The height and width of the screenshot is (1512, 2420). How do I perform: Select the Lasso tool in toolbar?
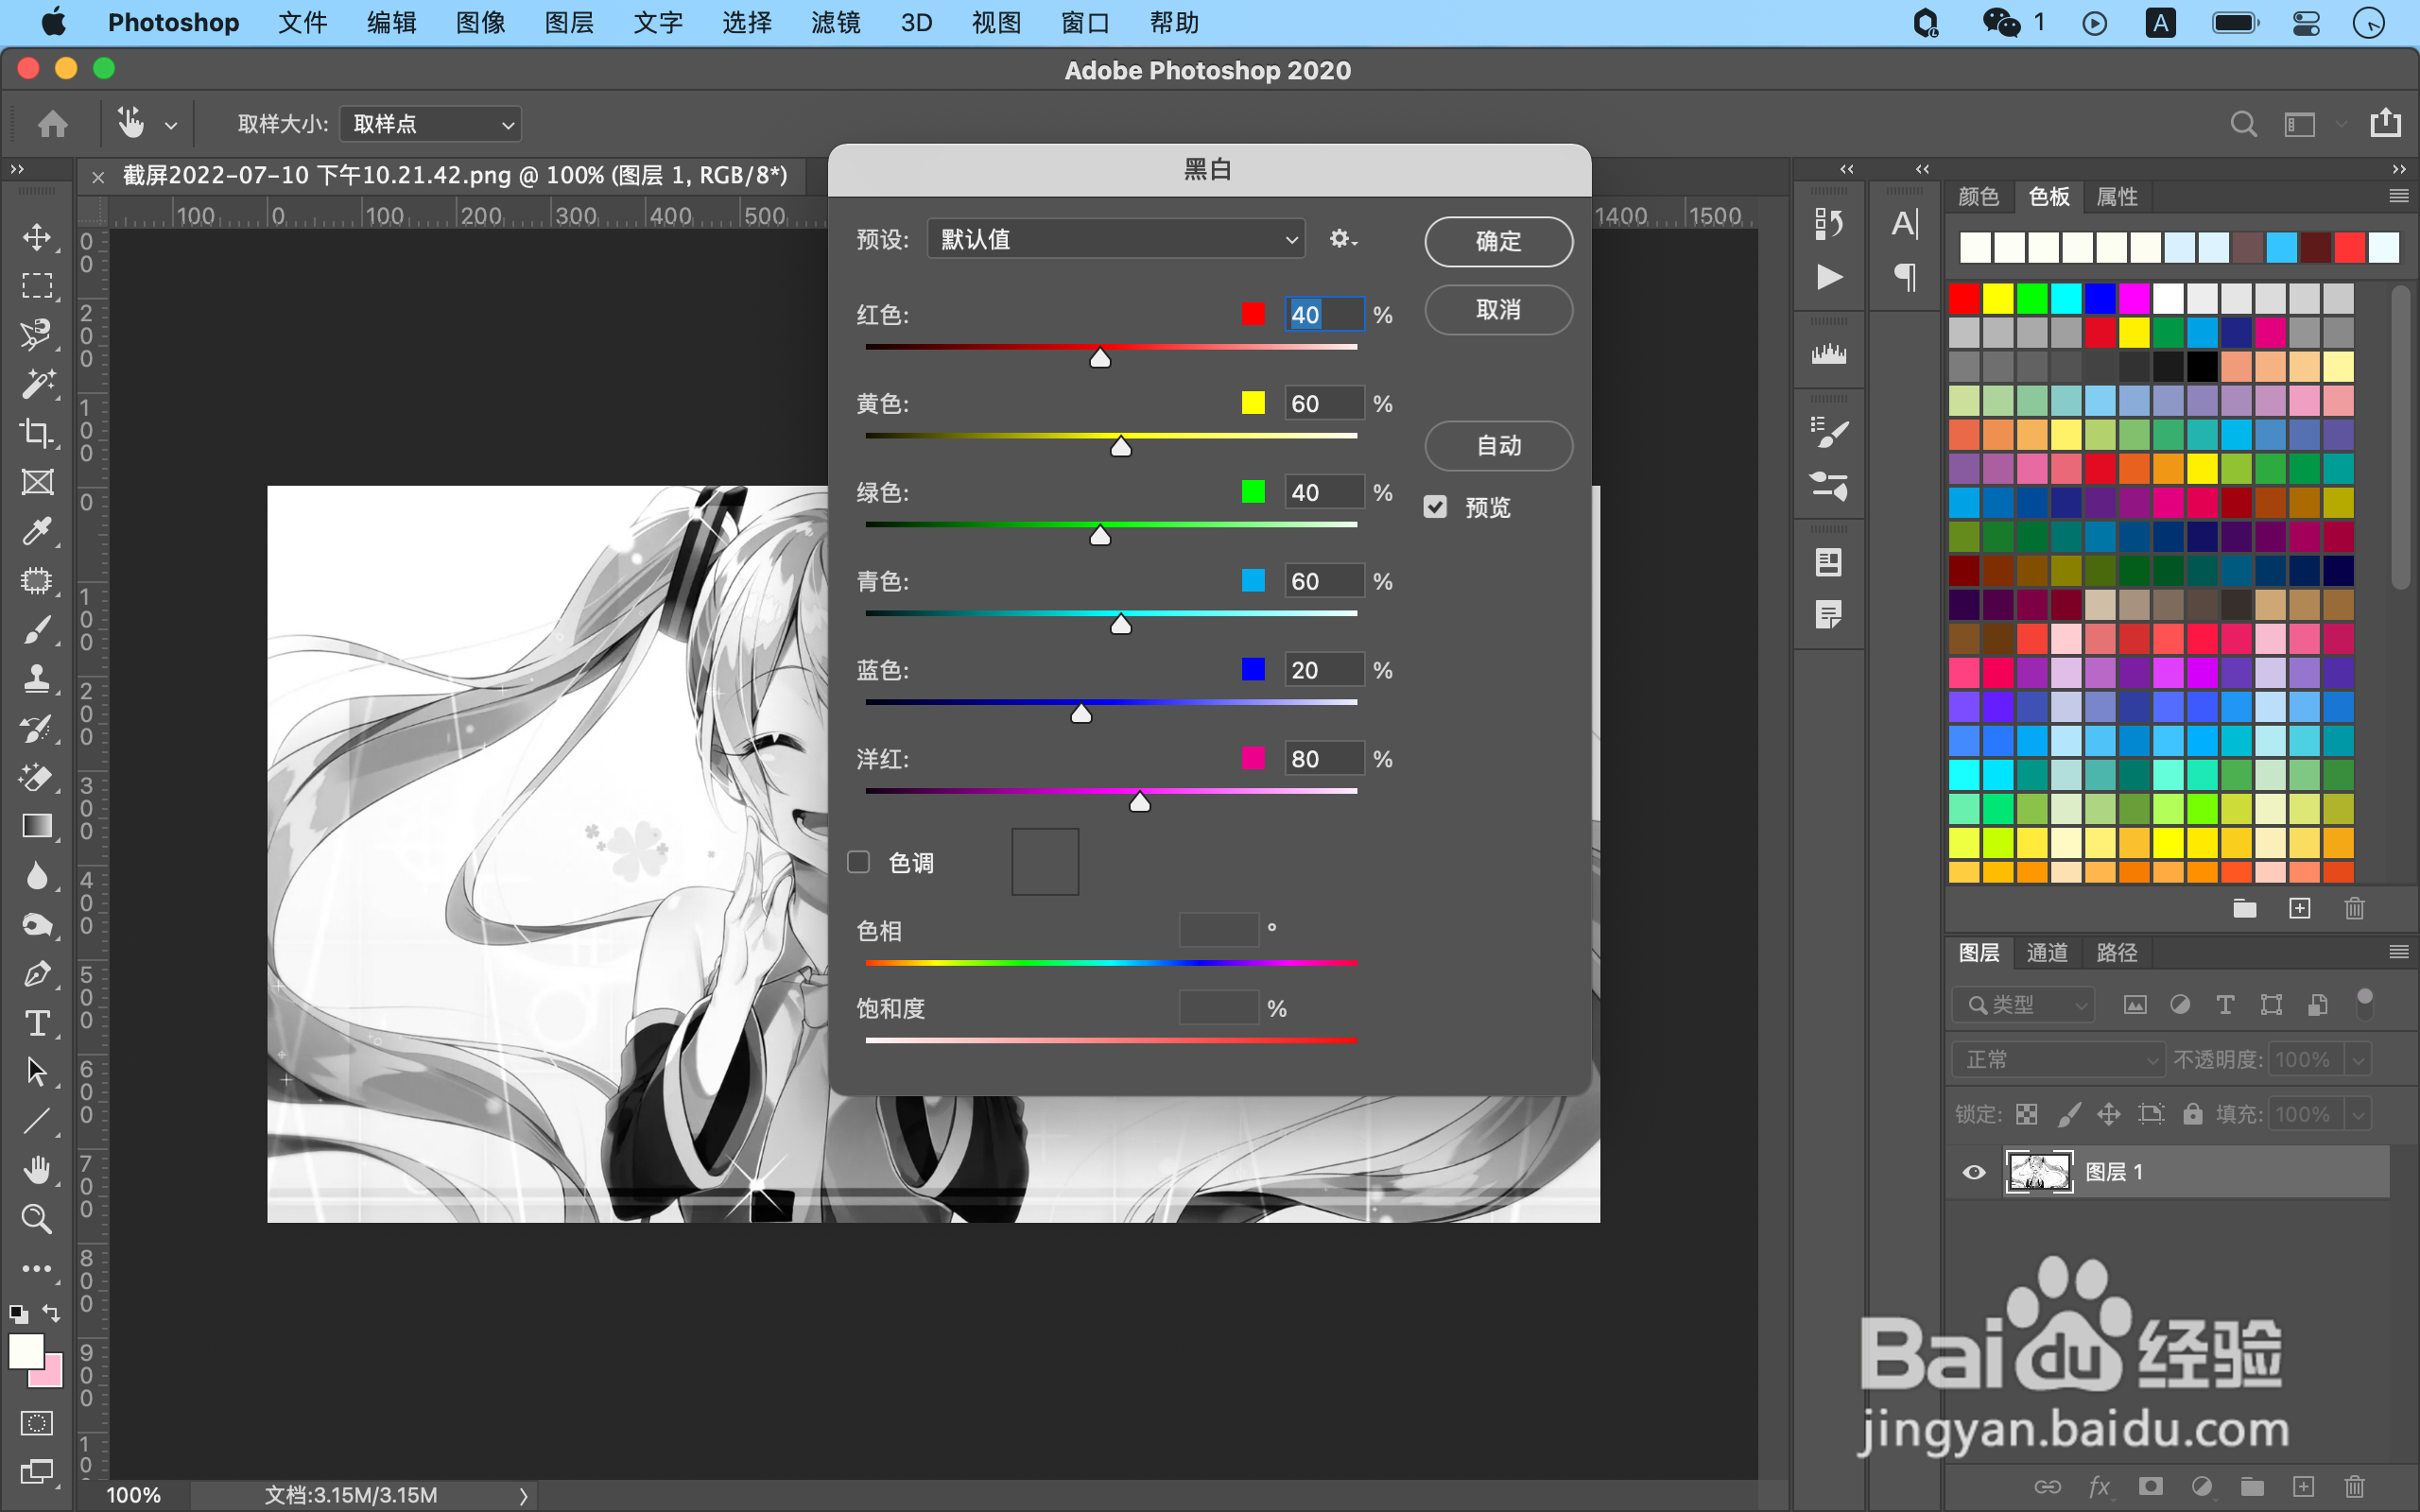[x=37, y=335]
